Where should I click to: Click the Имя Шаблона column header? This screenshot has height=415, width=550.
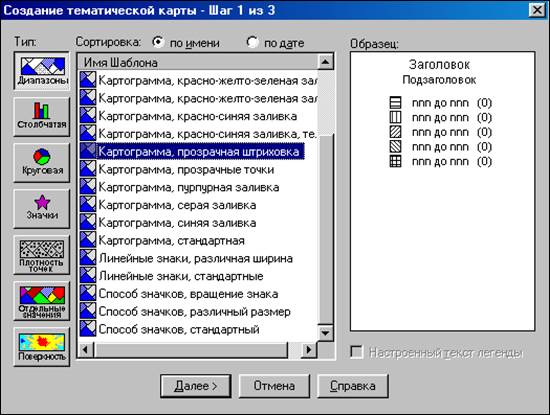click(x=198, y=62)
